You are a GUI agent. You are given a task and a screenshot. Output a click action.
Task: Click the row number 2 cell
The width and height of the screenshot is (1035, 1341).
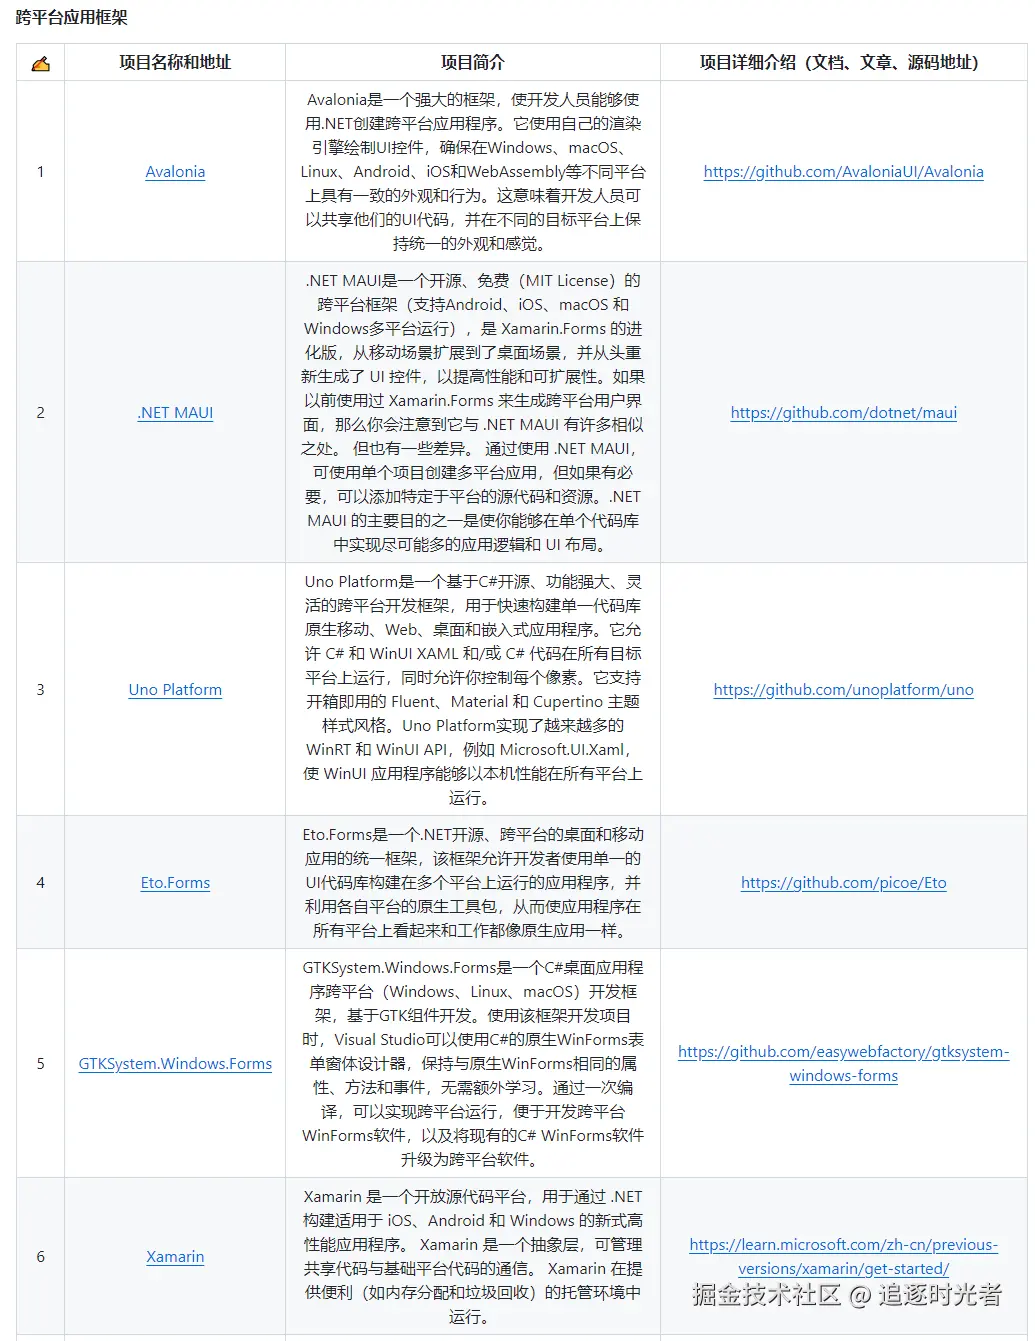pyautogui.click(x=40, y=413)
